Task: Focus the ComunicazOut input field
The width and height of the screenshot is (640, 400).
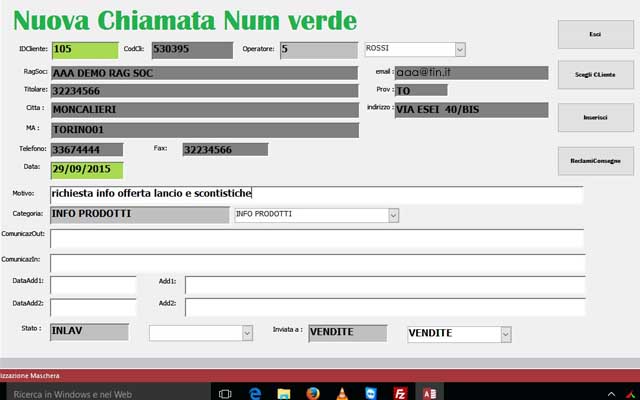Action: pos(315,238)
